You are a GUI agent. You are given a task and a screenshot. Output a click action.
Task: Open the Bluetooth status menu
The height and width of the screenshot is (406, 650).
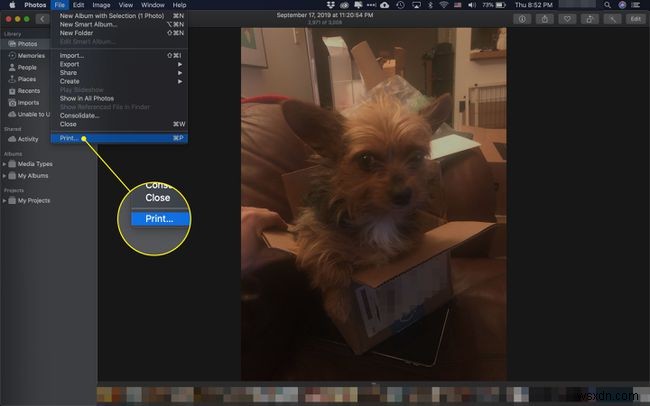(430, 5)
